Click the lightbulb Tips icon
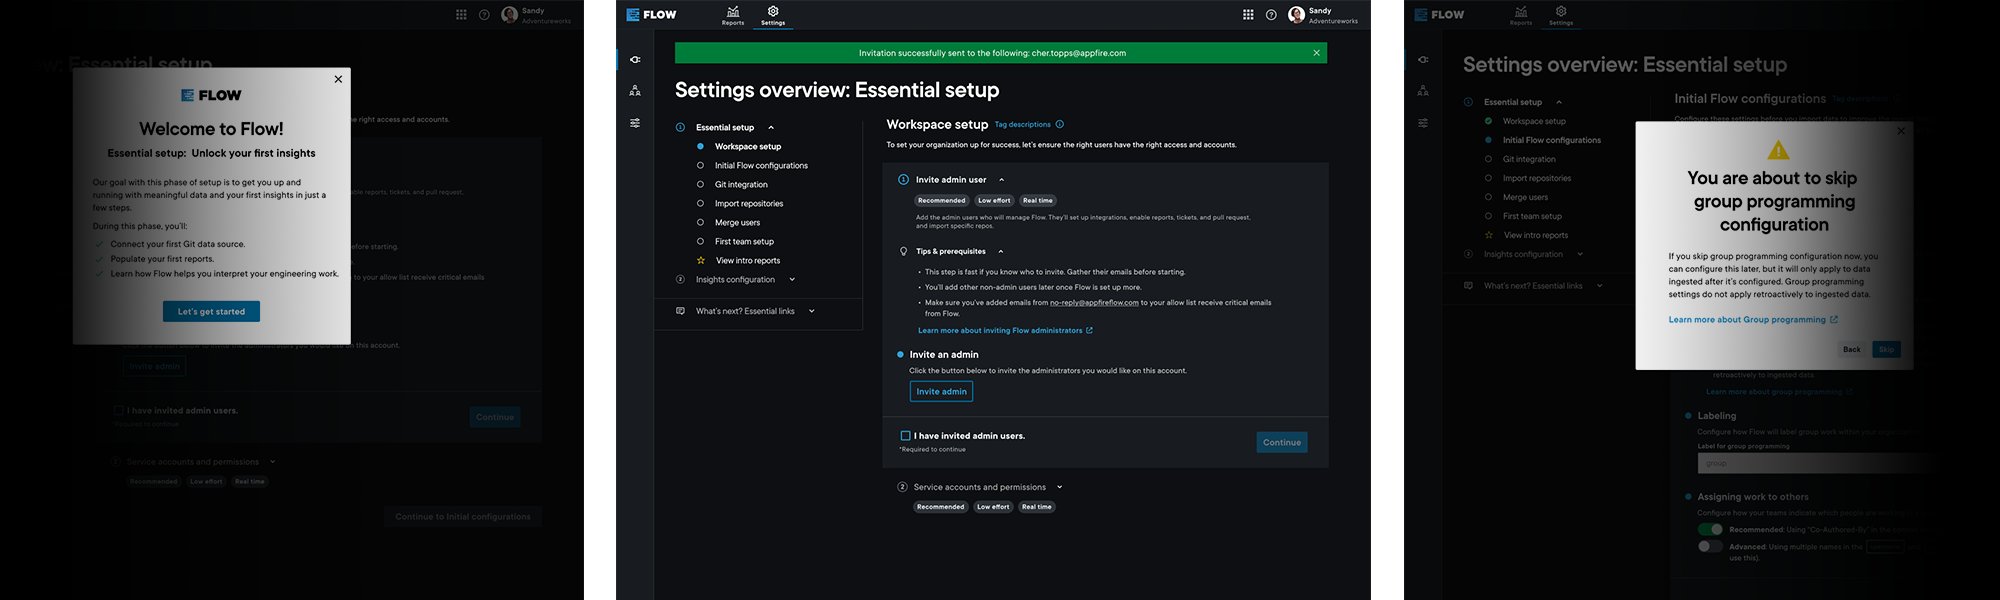Viewport: 2000px width, 600px height. tap(904, 252)
